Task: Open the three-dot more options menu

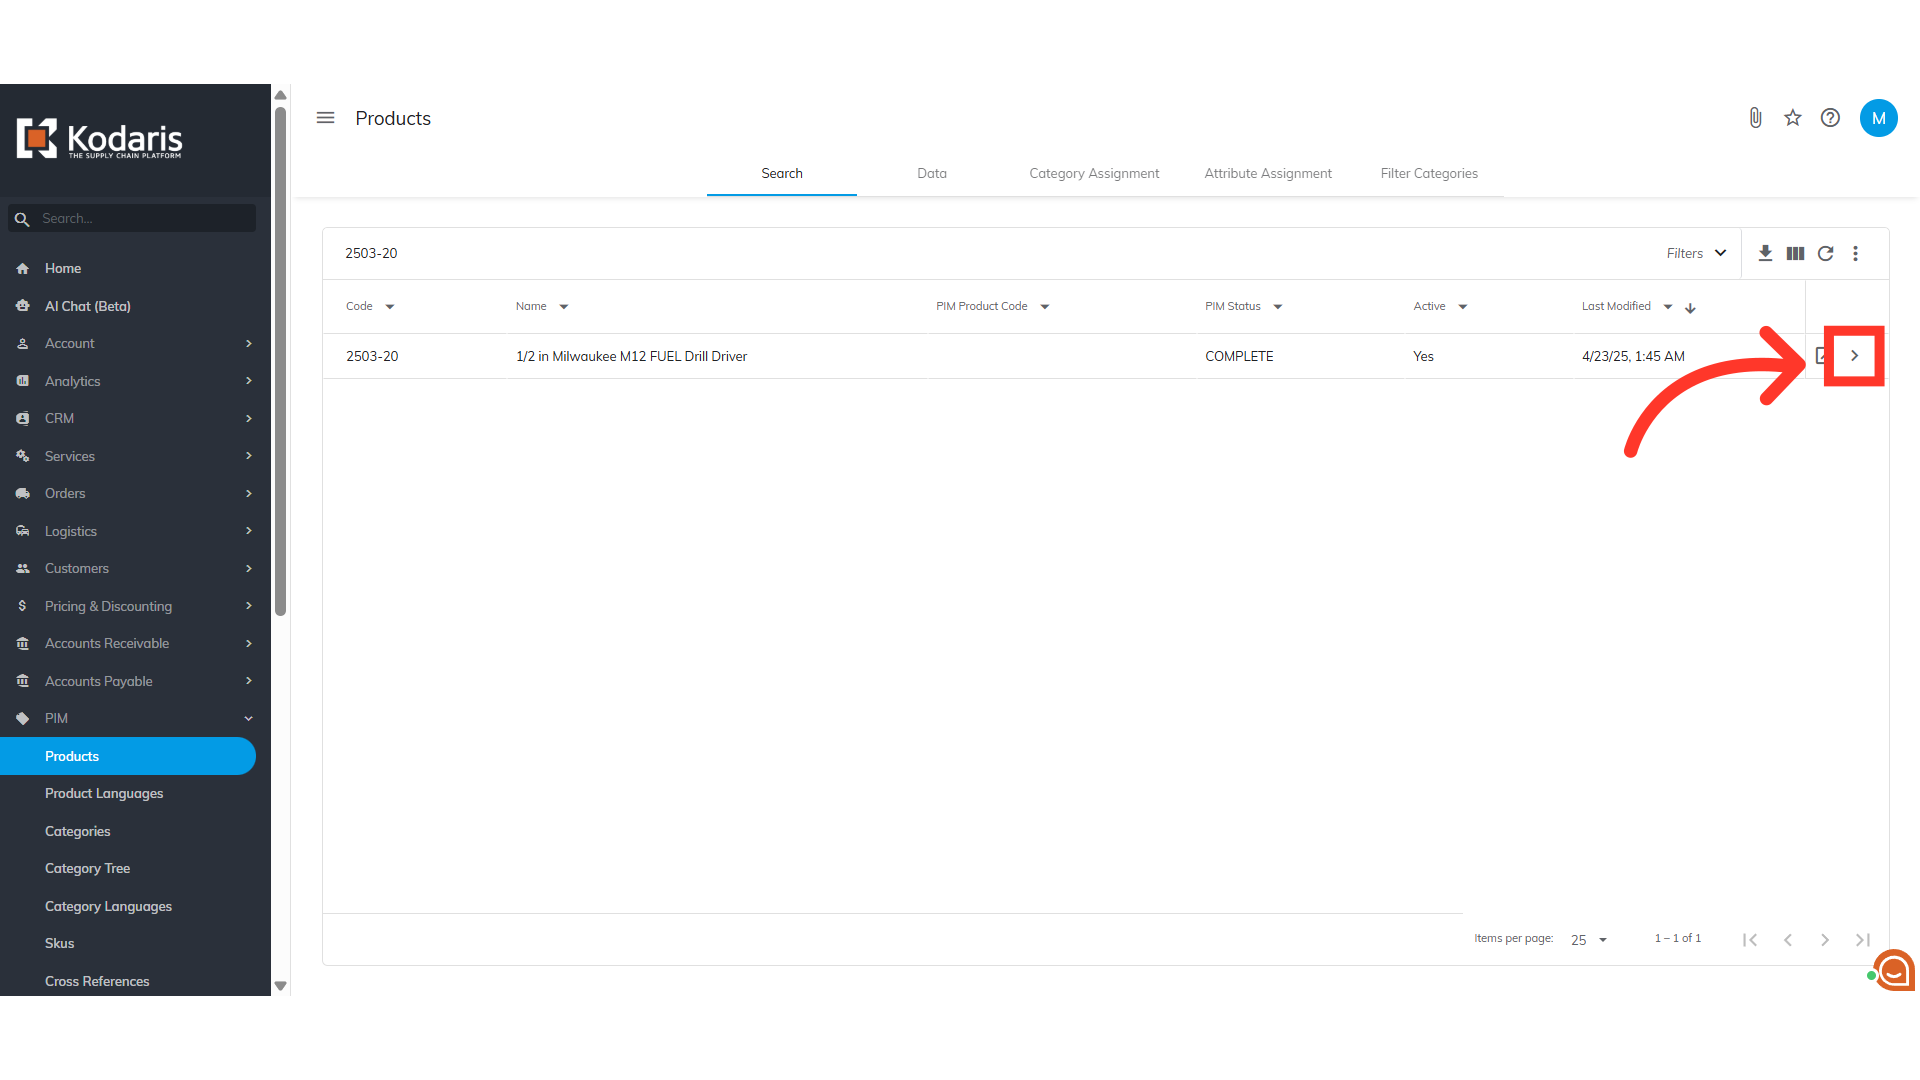Action: tap(1855, 253)
